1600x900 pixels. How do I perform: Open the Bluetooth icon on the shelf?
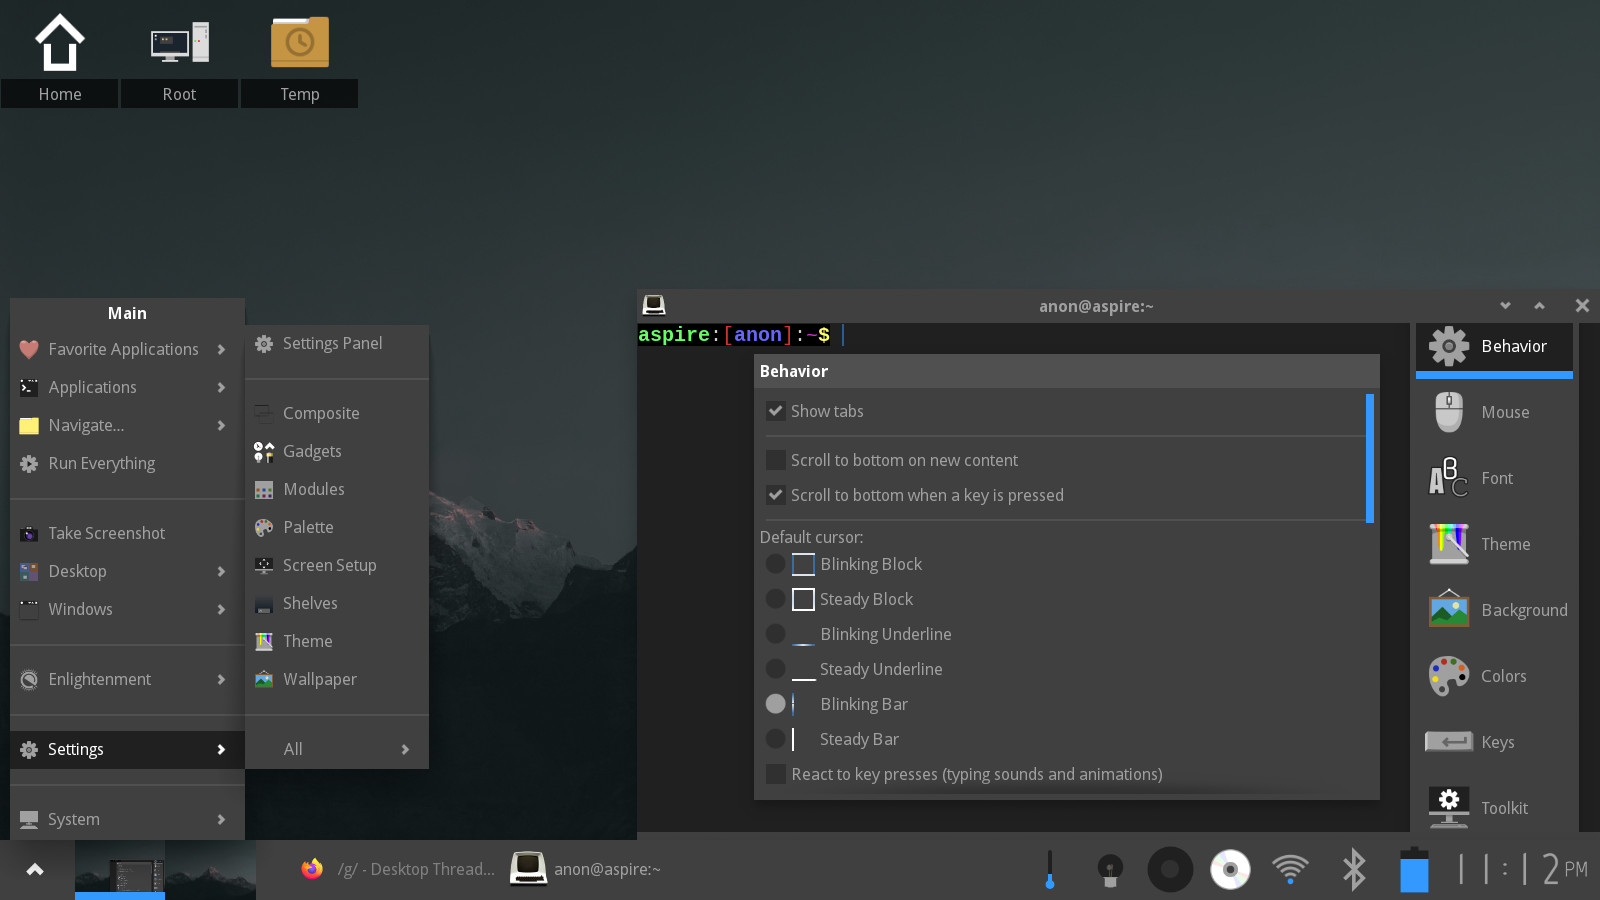coord(1353,869)
